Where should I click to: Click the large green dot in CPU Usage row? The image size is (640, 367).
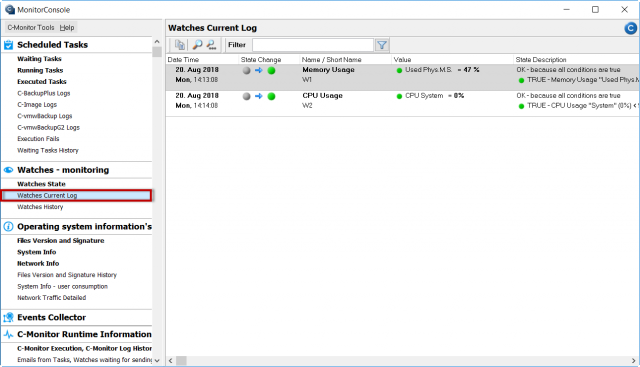[271, 96]
